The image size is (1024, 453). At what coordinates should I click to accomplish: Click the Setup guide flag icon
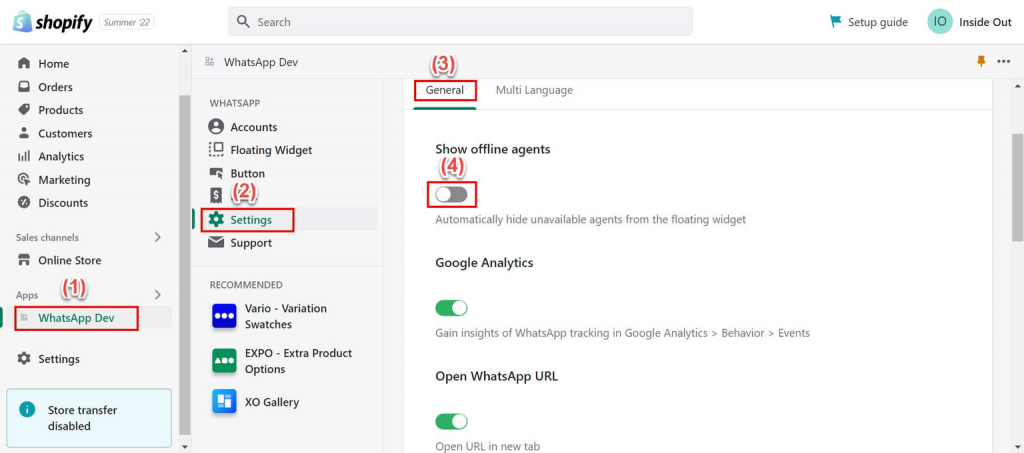pyautogui.click(x=836, y=22)
